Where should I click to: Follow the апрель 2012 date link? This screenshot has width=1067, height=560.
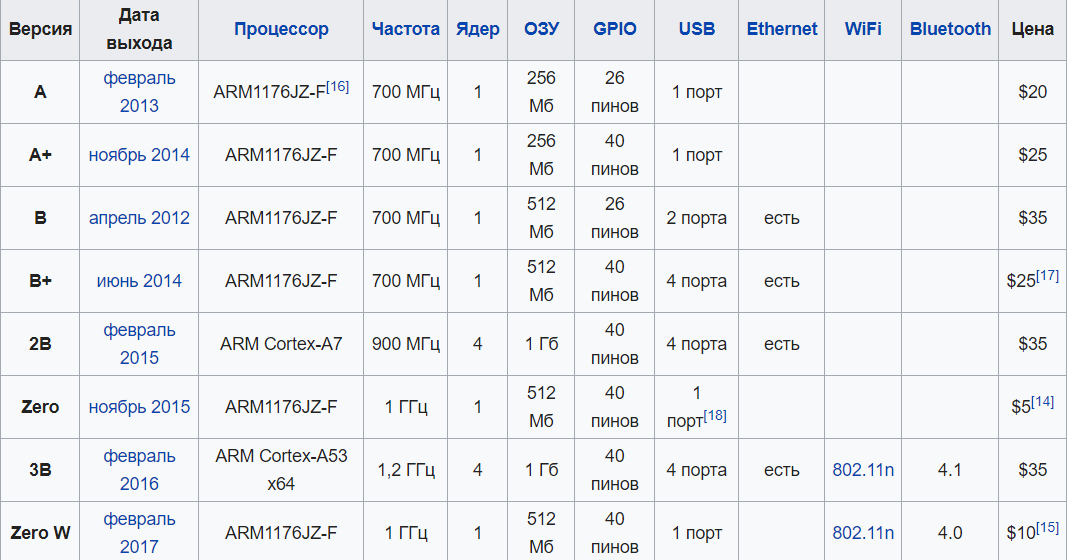click(139, 218)
